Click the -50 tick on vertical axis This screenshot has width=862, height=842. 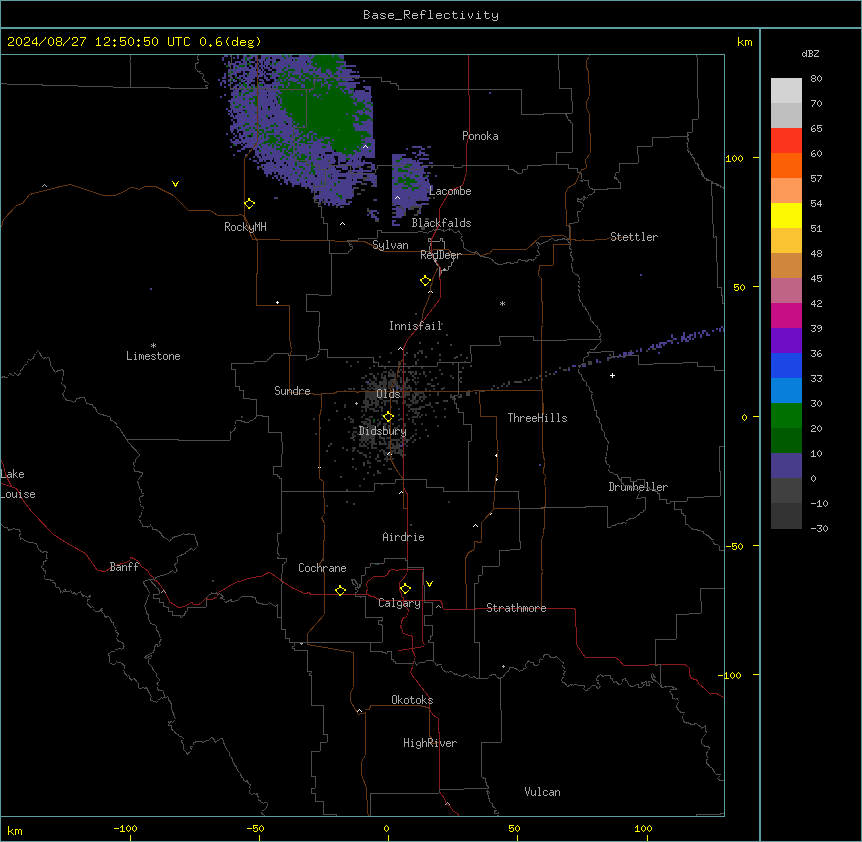click(x=734, y=546)
